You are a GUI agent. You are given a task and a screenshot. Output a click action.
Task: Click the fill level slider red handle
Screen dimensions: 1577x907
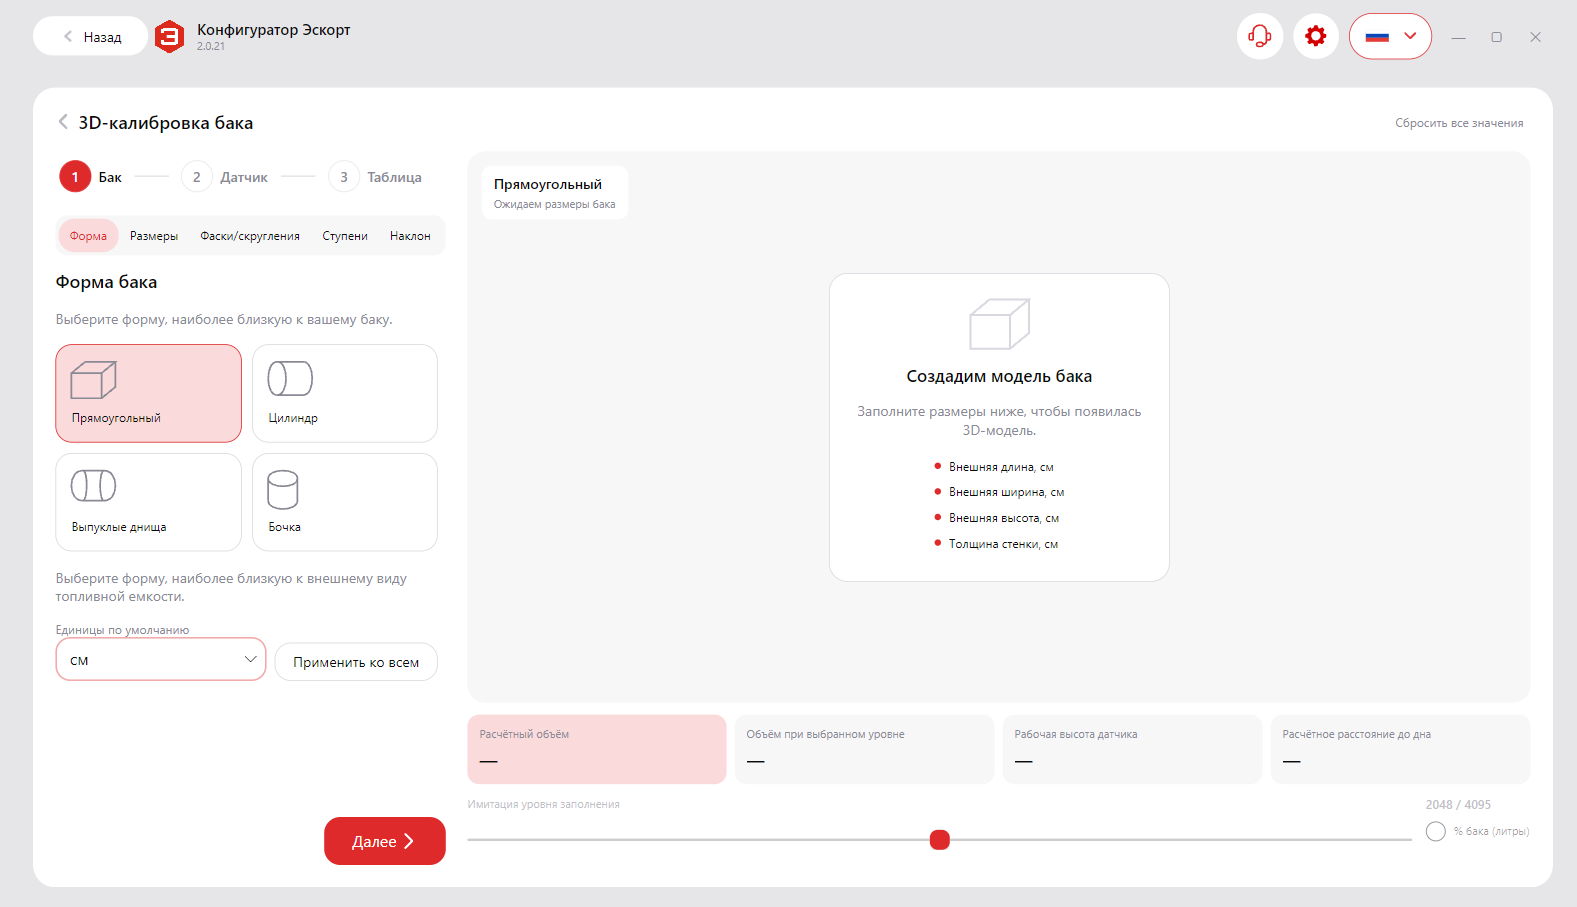click(x=940, y=840)
